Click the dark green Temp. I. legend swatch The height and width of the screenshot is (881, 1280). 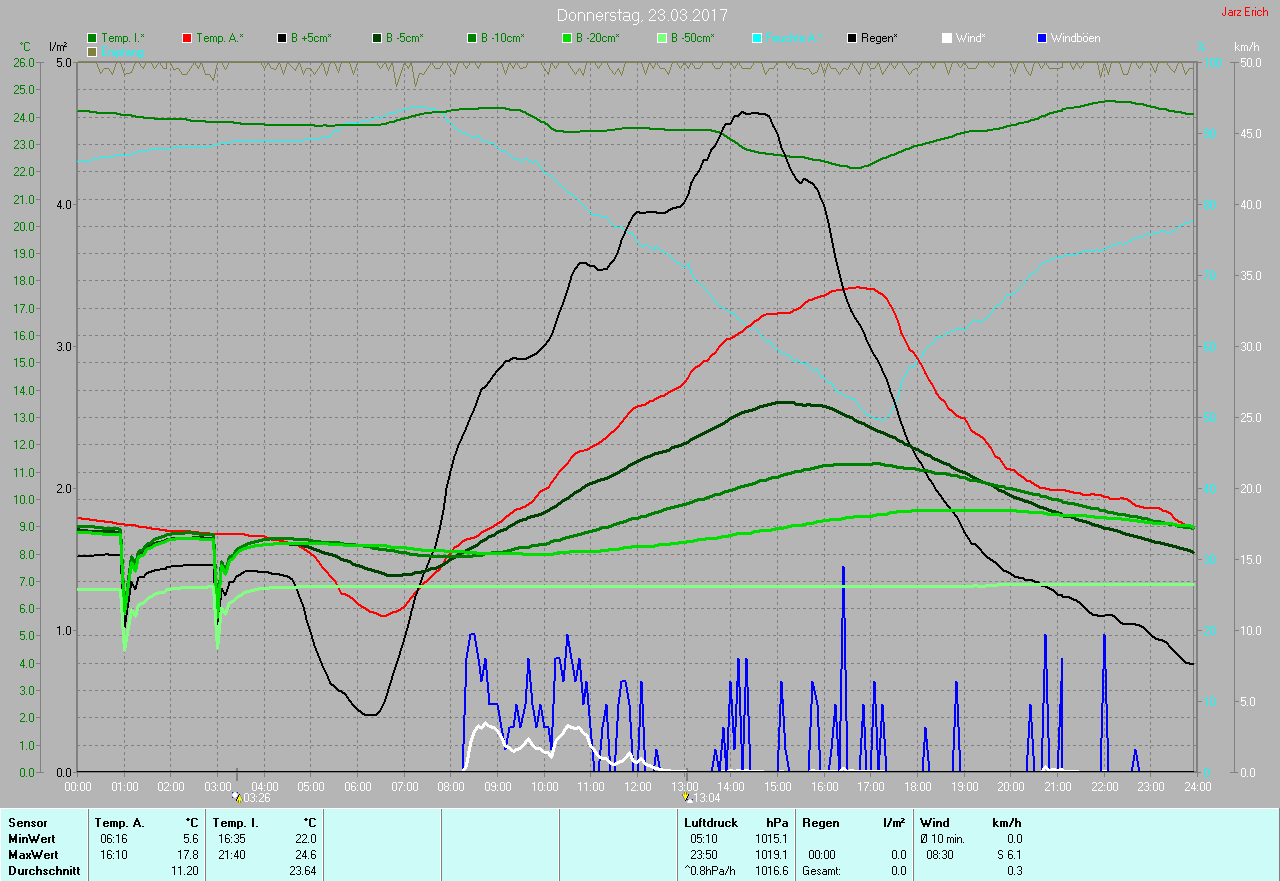tap(93, 38)
